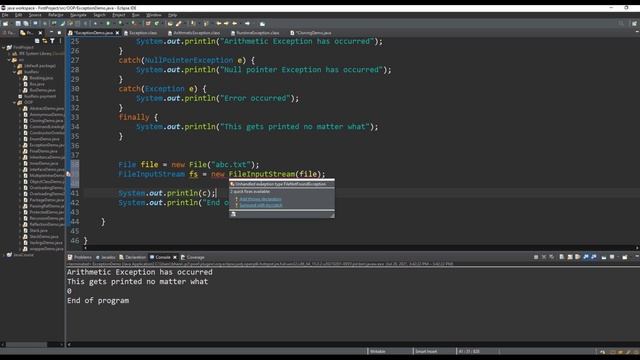Expand JRE System Library node
The width and height of the screenshot is (640, 360).
click(9, 53)
